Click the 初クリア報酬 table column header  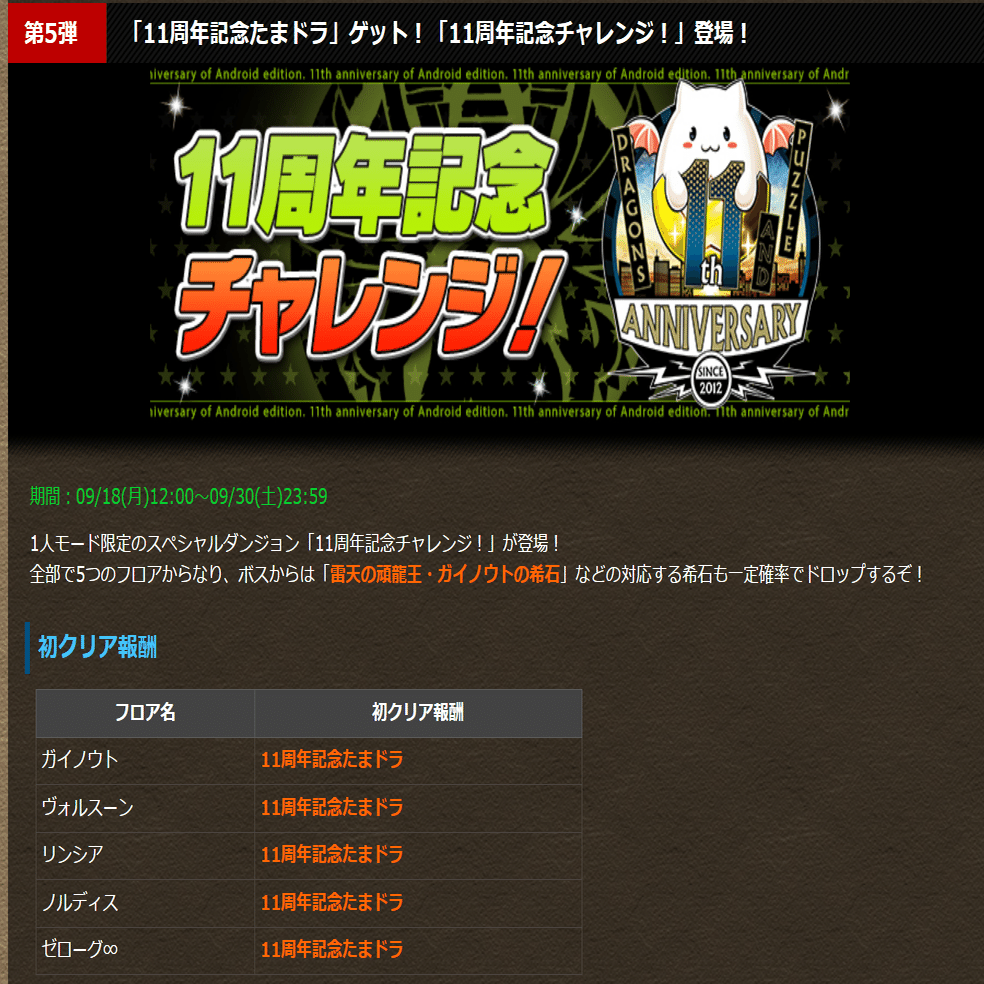pos(419,713)
